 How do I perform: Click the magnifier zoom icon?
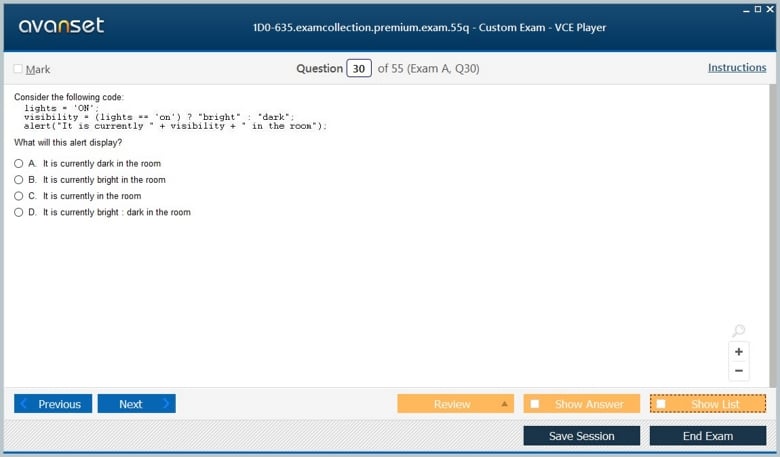(739, 330)
